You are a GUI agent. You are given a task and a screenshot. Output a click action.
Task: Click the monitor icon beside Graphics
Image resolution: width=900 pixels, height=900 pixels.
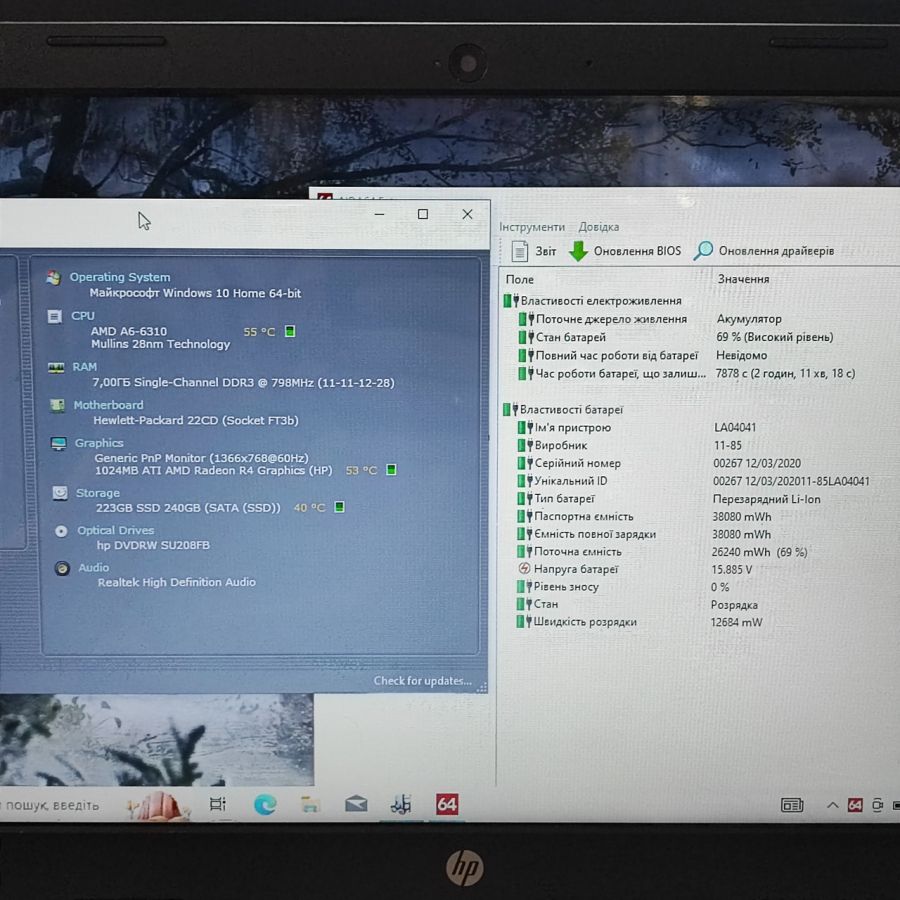click(58, 444)
